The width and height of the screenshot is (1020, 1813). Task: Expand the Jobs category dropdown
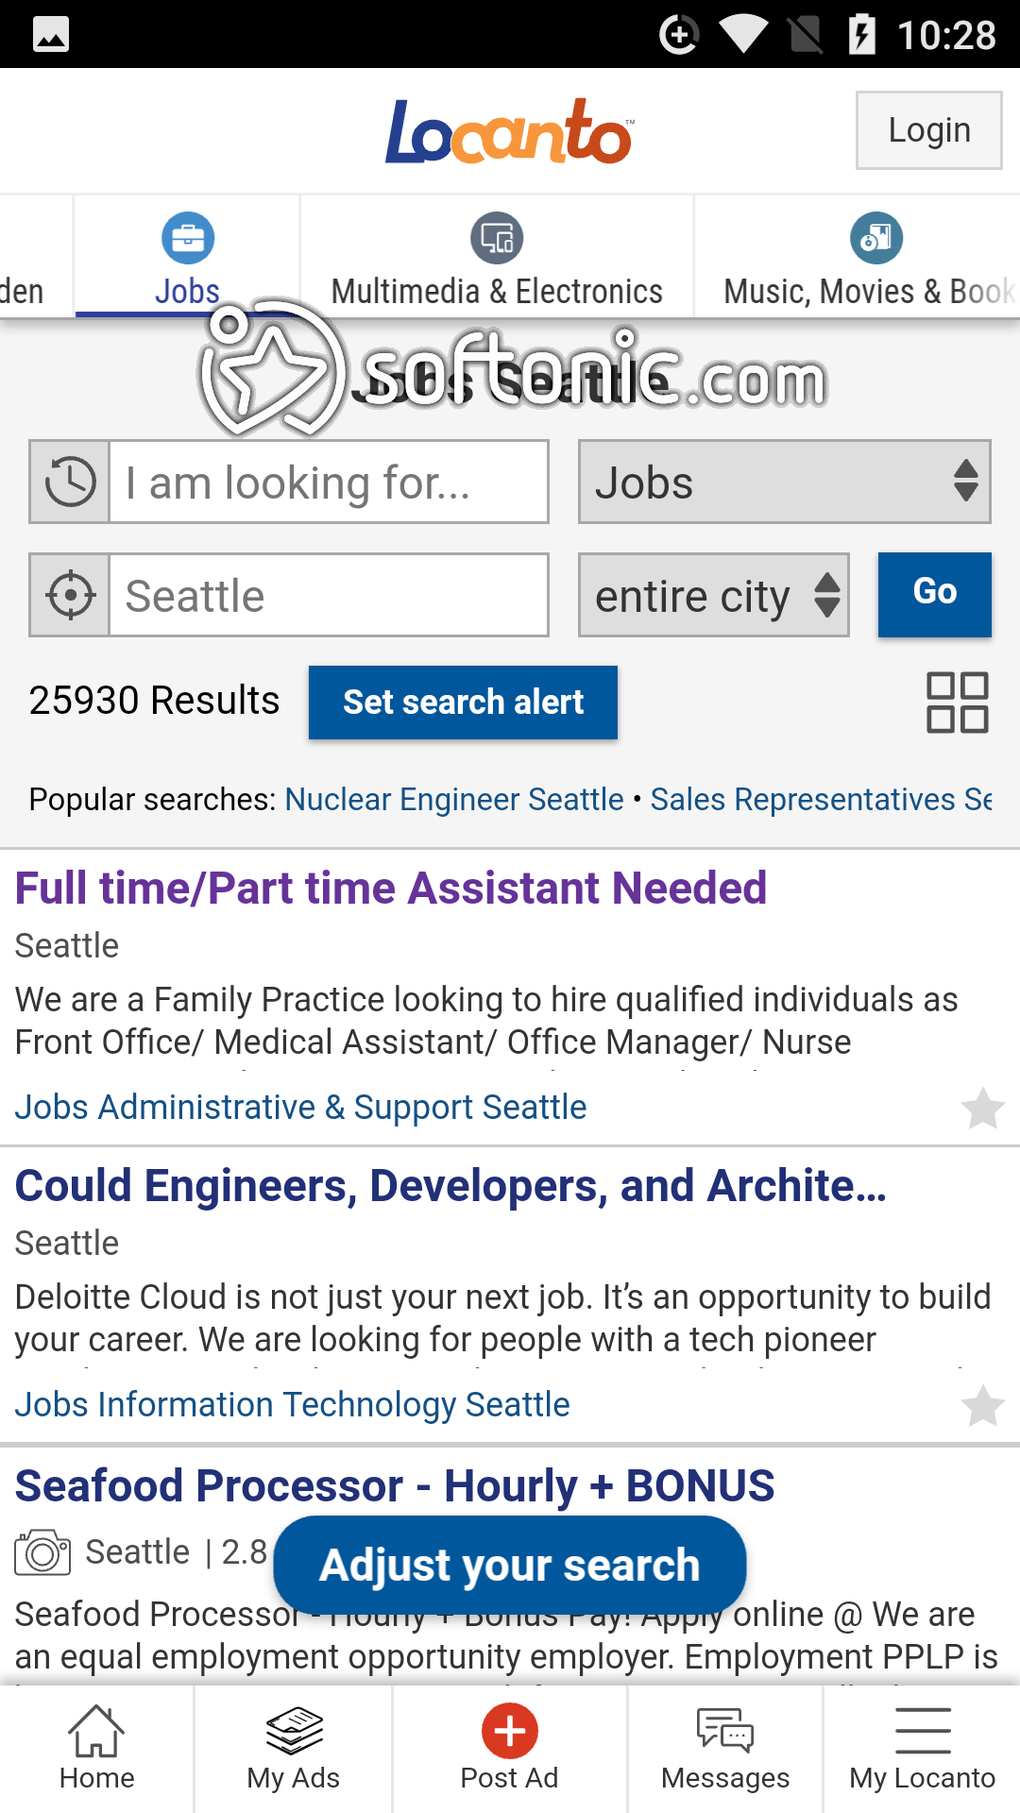tap(784, 482)
